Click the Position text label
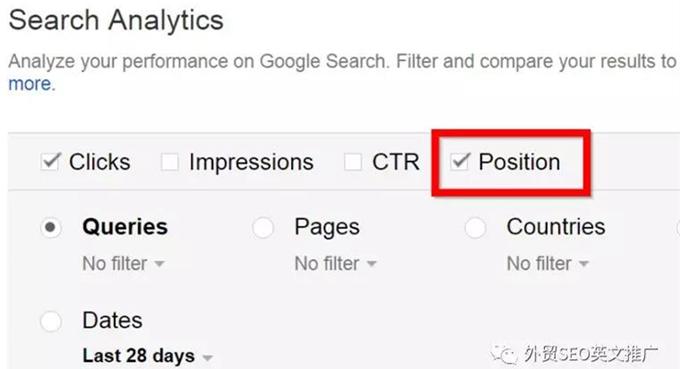Image resolution: width=680 pixels, height=369 pixels. click(519, 162)
